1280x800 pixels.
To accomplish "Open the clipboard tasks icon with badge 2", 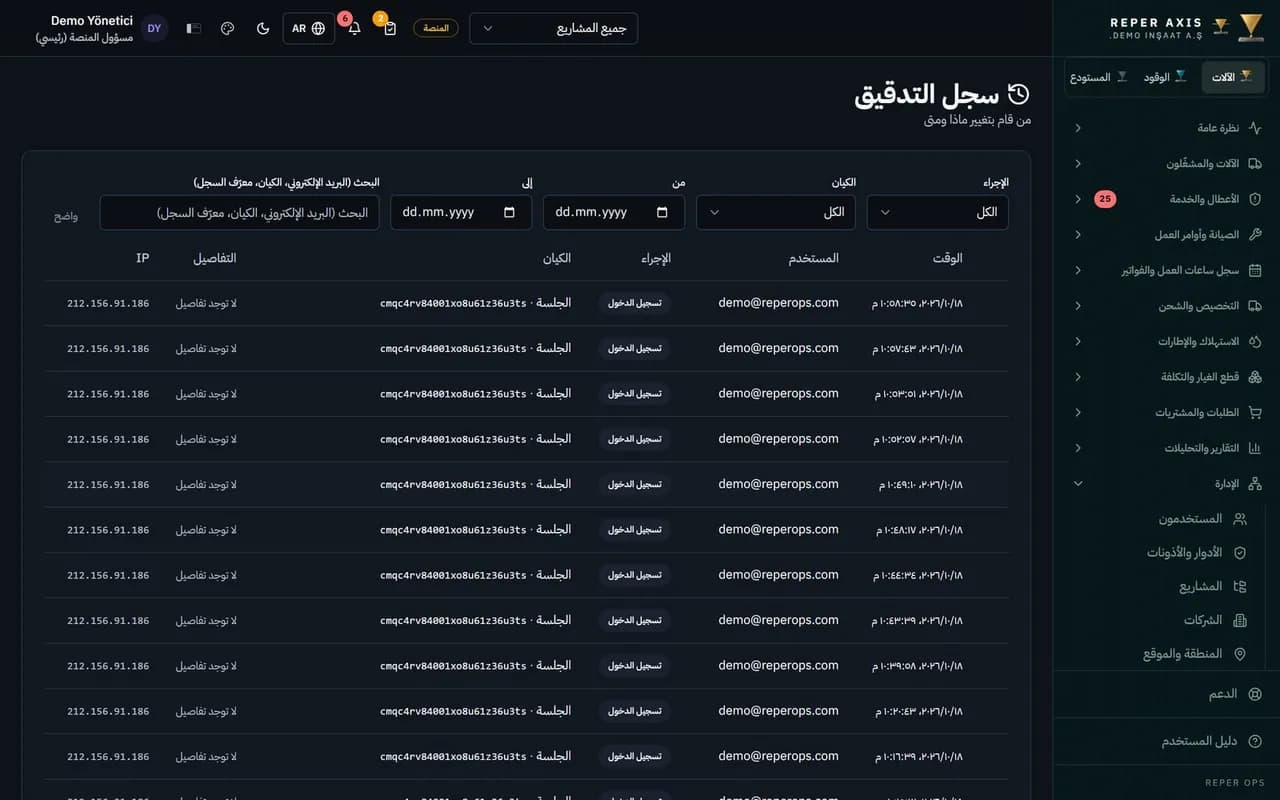I will 390,28.
